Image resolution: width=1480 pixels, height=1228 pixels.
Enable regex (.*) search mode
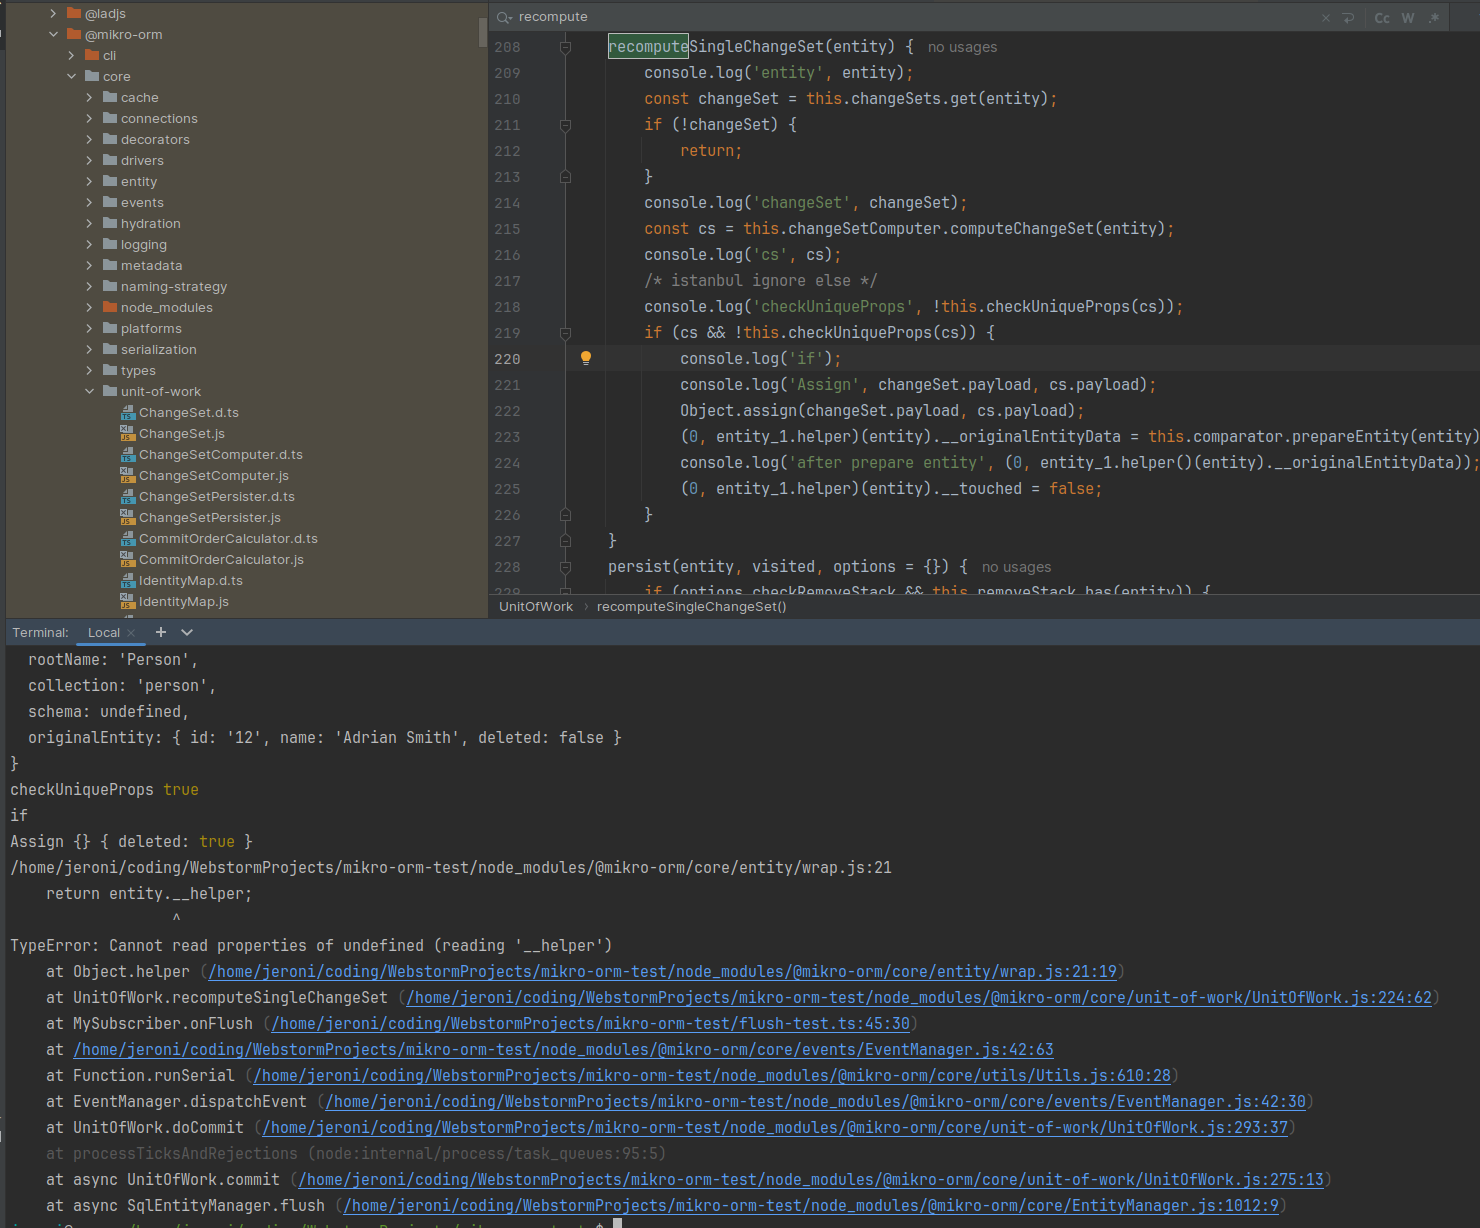[x=1434, y=17]
